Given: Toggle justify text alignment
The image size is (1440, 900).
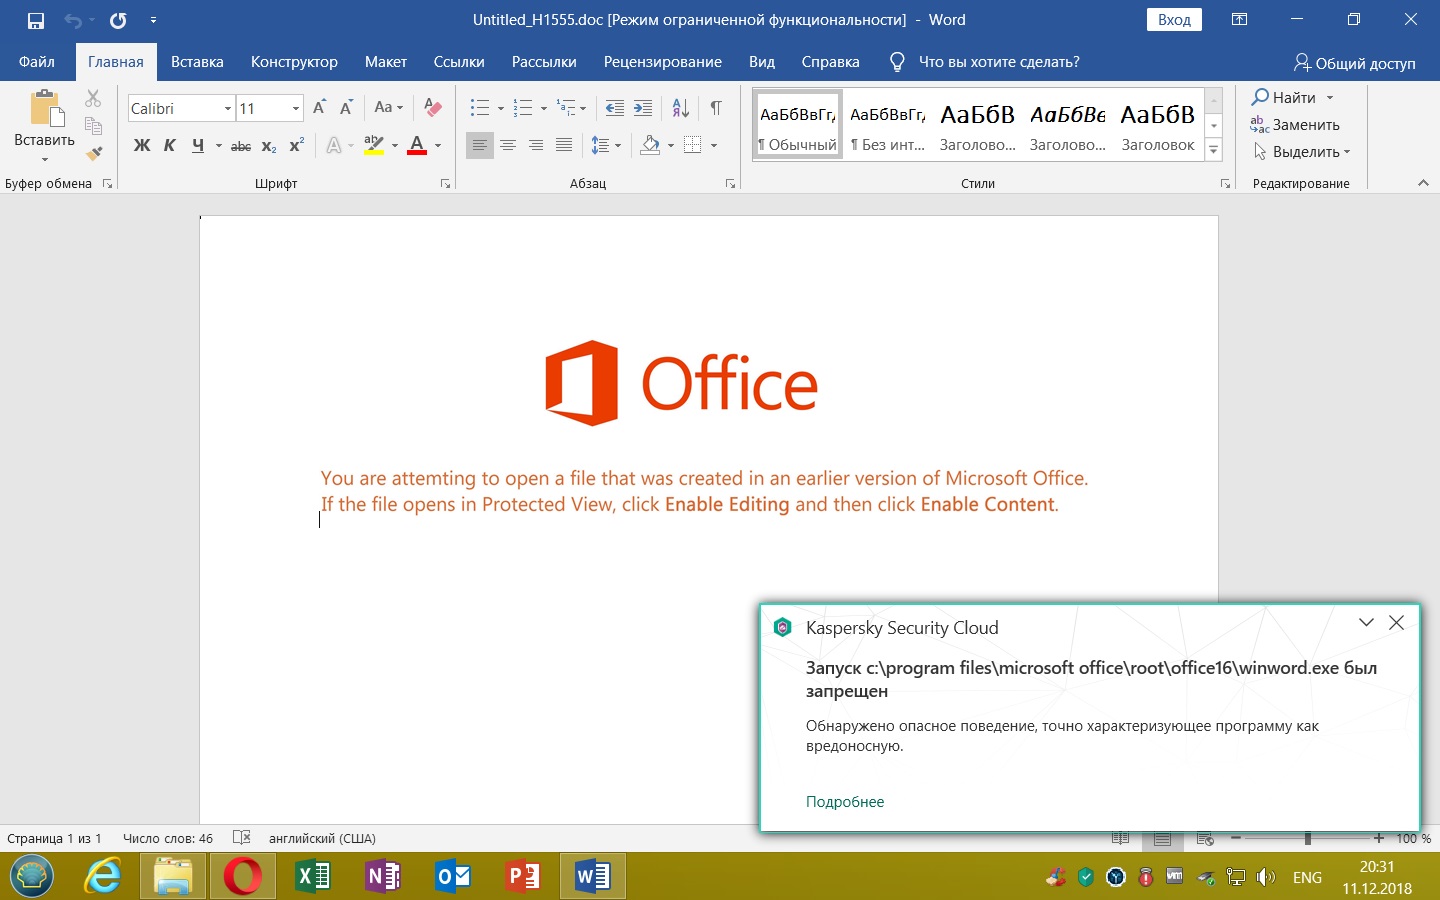Looking at the screenshot, I should pos(564,146).
